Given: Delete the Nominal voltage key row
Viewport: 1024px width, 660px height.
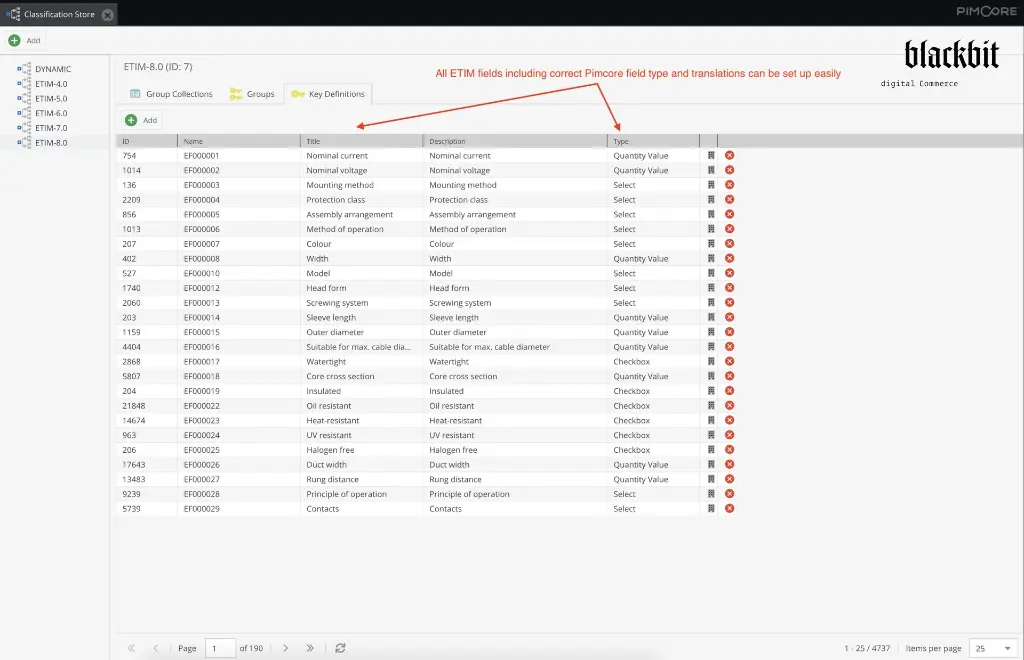Looking at the screenshot, I should click(729, 170).
